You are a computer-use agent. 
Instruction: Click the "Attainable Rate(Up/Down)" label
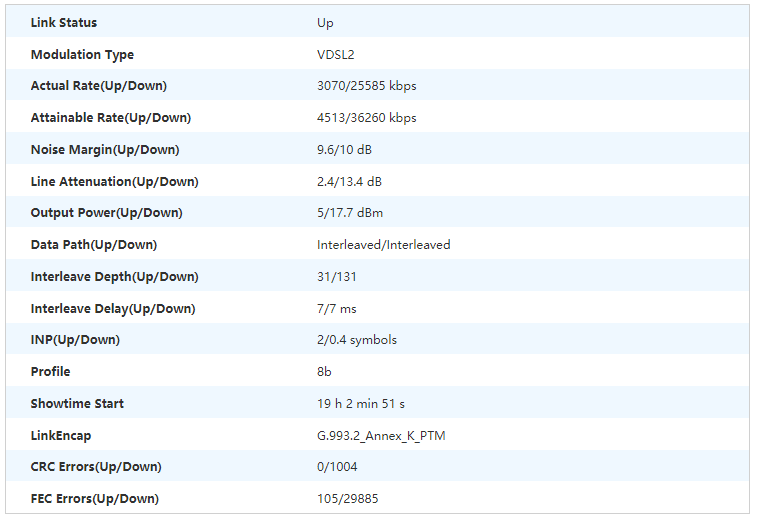[111, 118]
